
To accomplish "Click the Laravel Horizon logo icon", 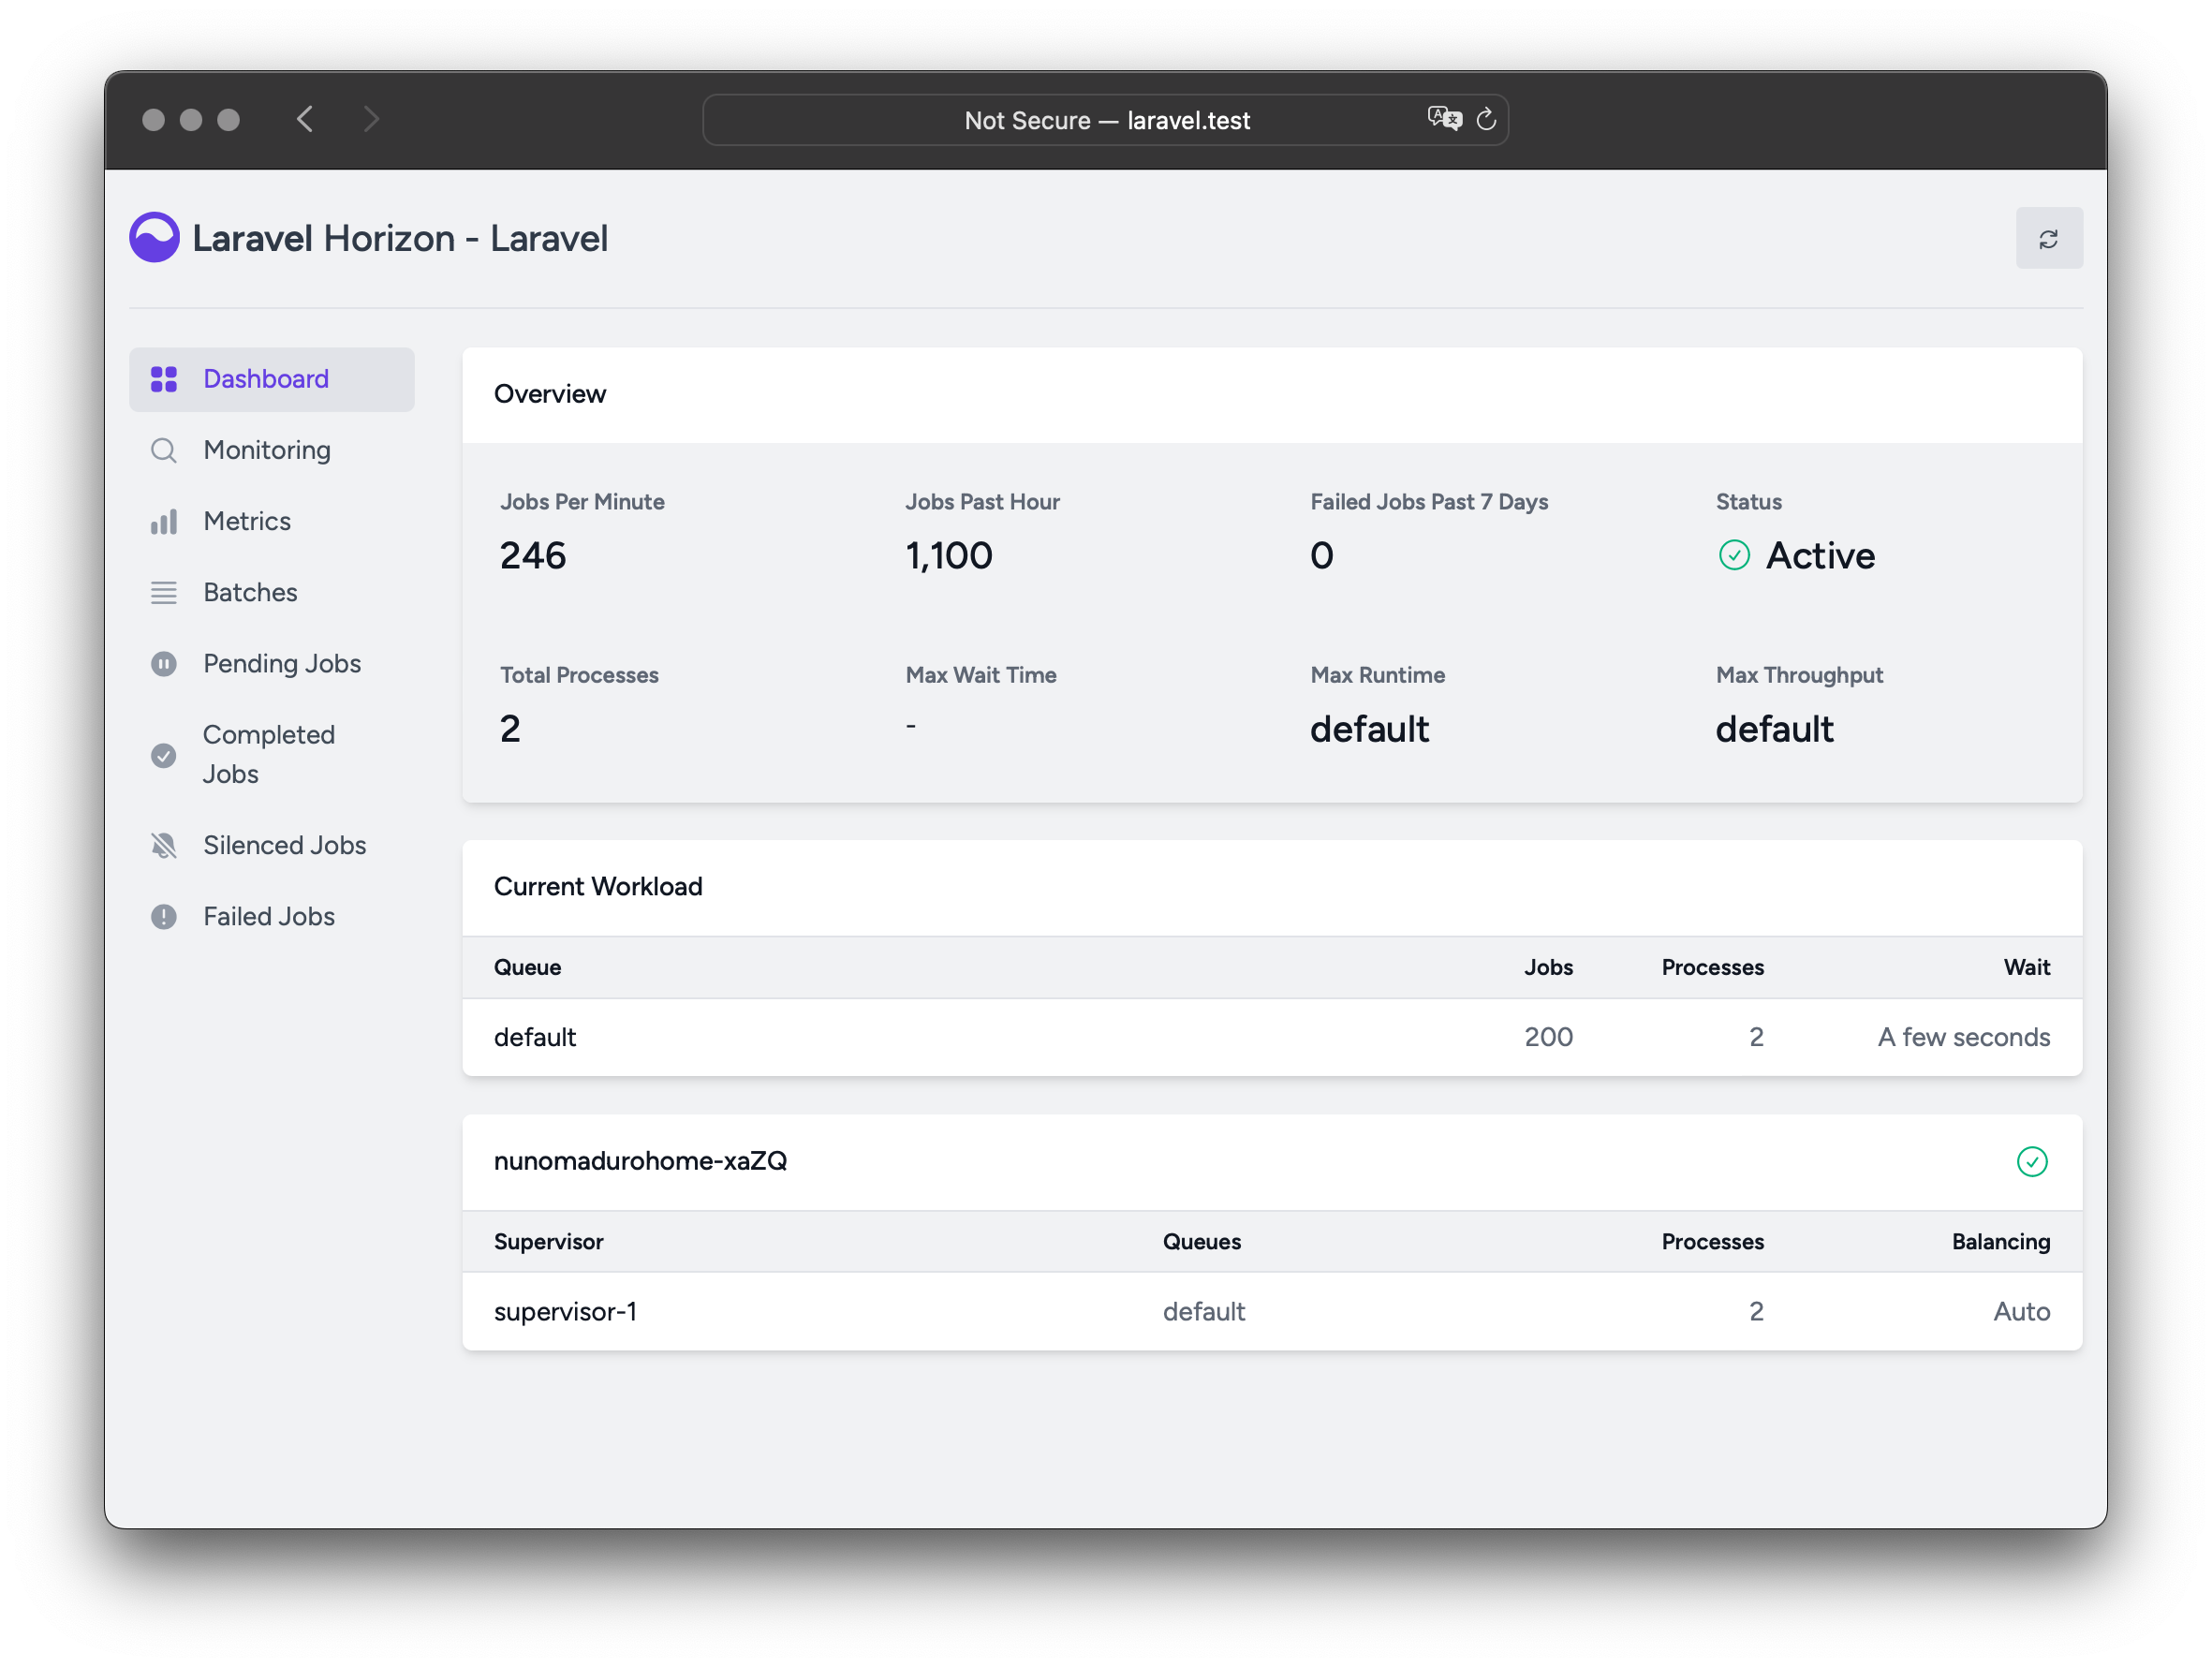I will [155, 236].
